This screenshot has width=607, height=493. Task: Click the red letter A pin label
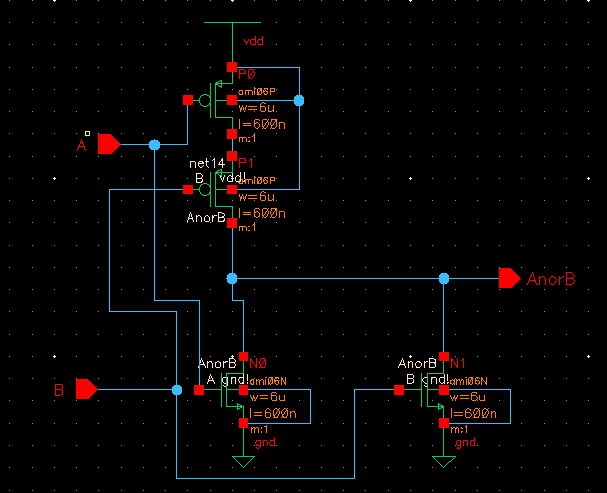pos(81,146)
